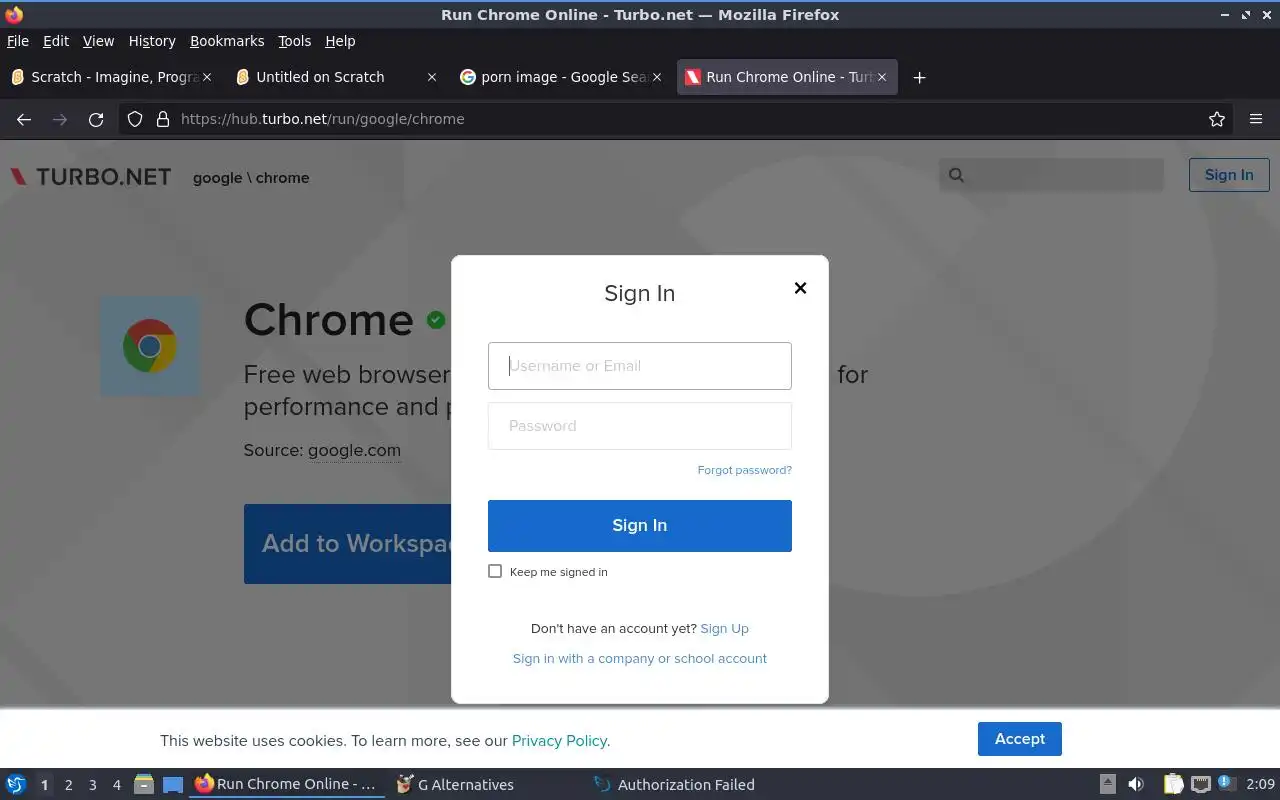1280x800 pixels.
Task: Close the Google Search tab
Action: 657,77
